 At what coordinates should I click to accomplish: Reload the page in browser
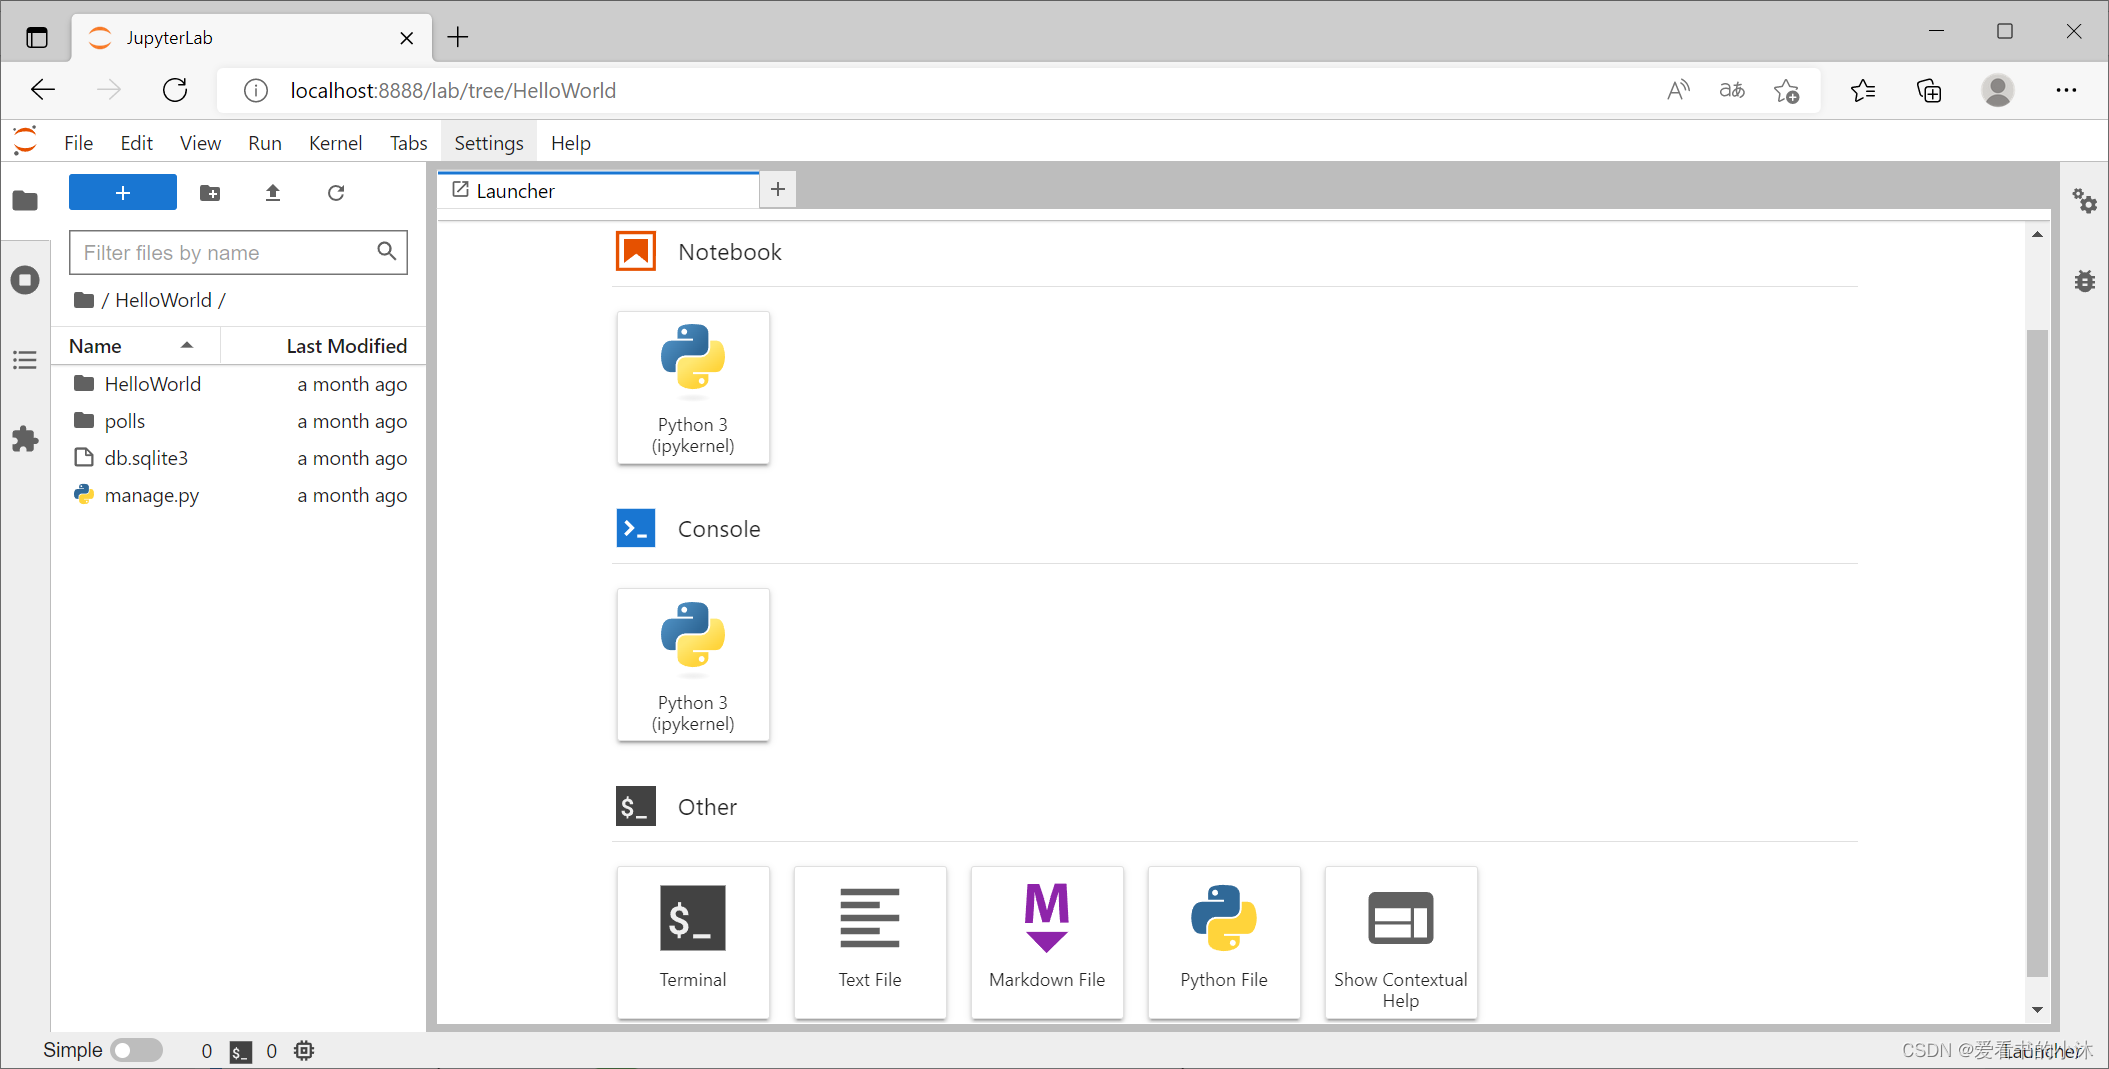[x=175, y=90]
